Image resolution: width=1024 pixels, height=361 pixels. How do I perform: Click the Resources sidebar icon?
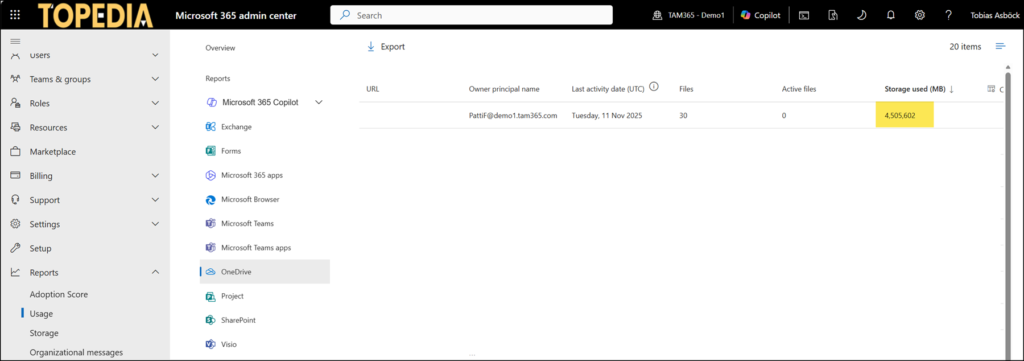16,127
